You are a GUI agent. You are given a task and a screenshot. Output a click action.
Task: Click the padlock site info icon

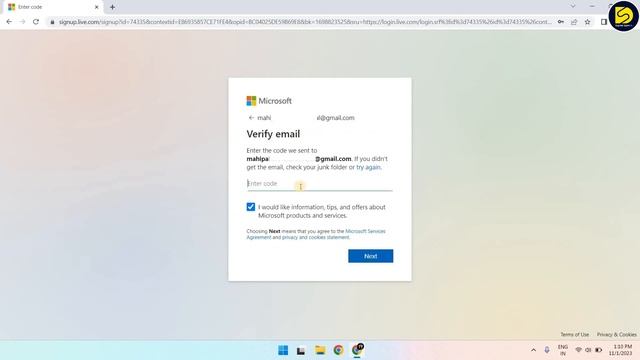coord(52,22)
